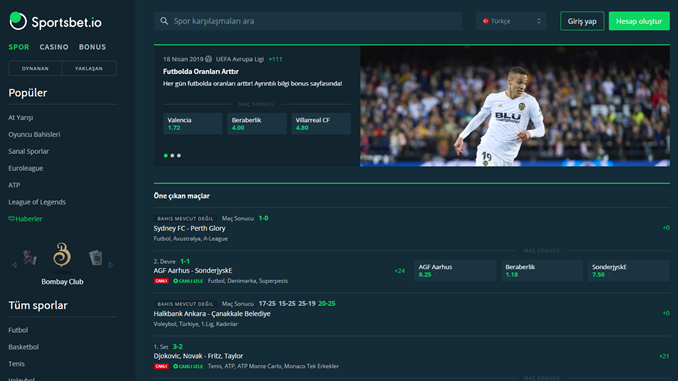Image resolution: width=678 pixels, height=381 pixels.
Task: Open the Türkçe language dropdown
Action: tap(511, 21)
